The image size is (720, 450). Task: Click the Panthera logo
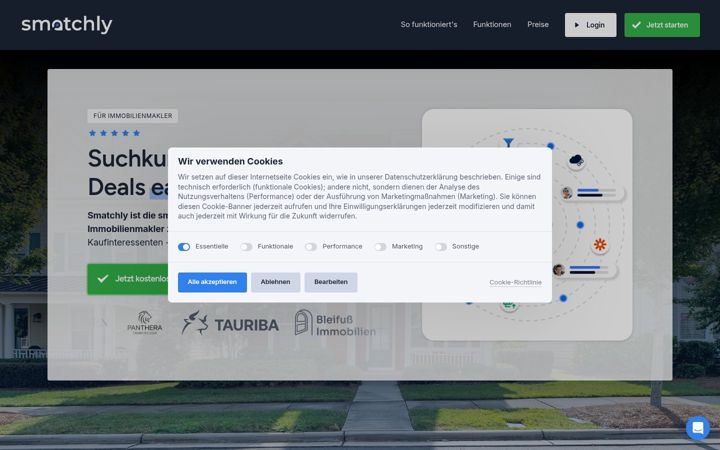coord(145,323)
